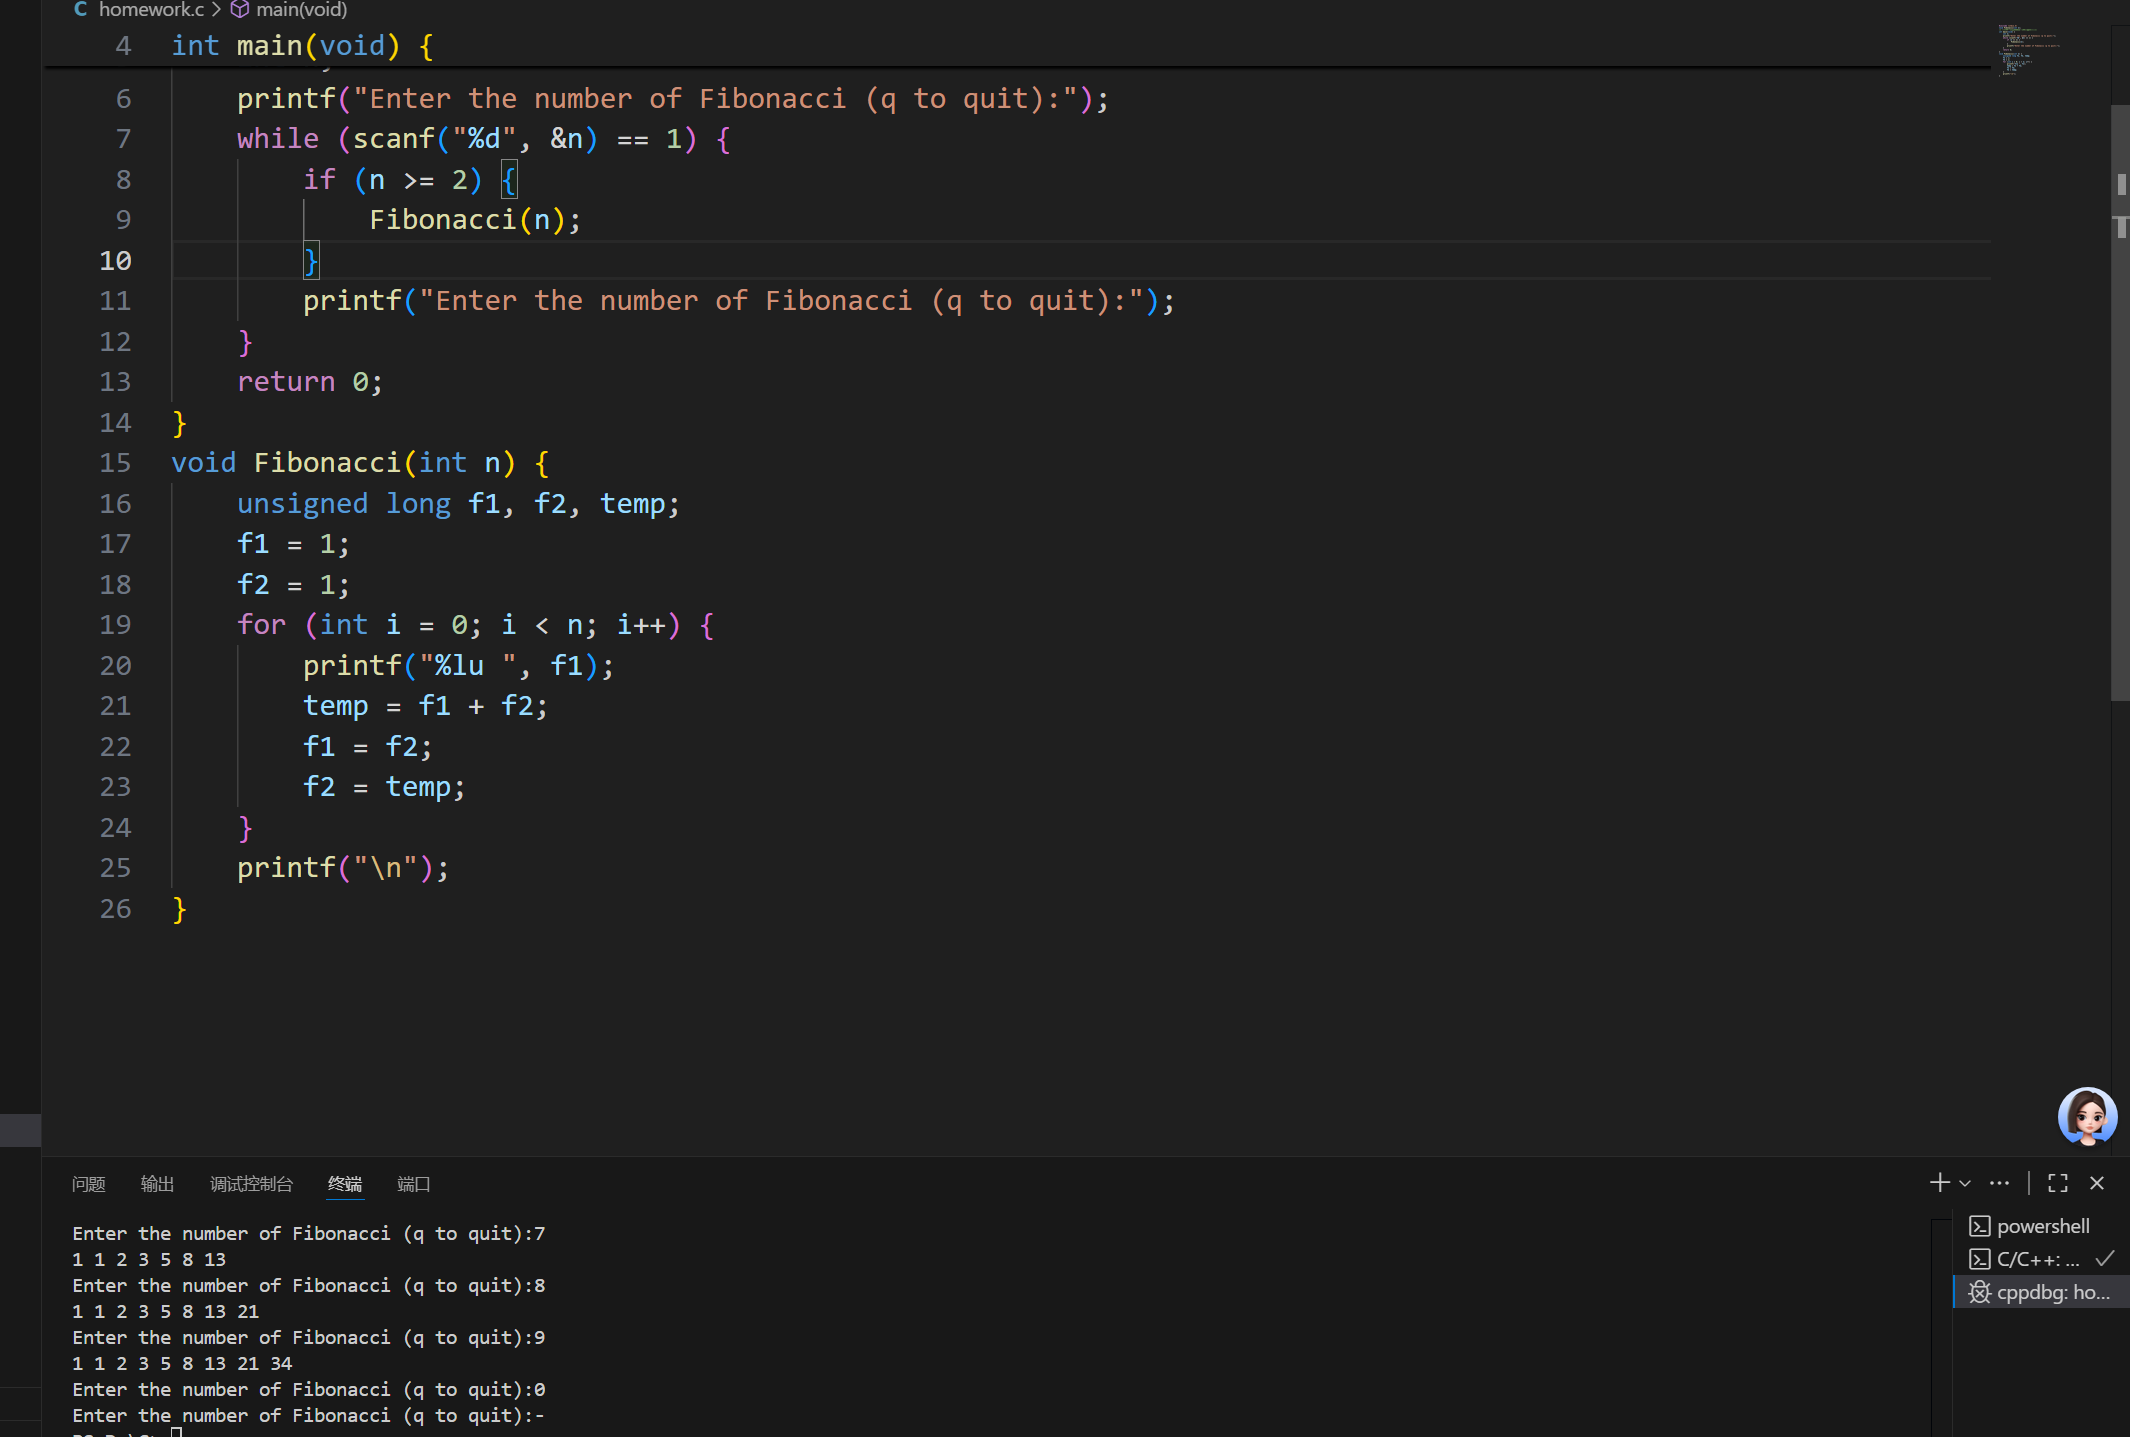Switch to the 问题 (Problems) tab
The height and width of the screenshot is (1437, 2130).
88,1184
